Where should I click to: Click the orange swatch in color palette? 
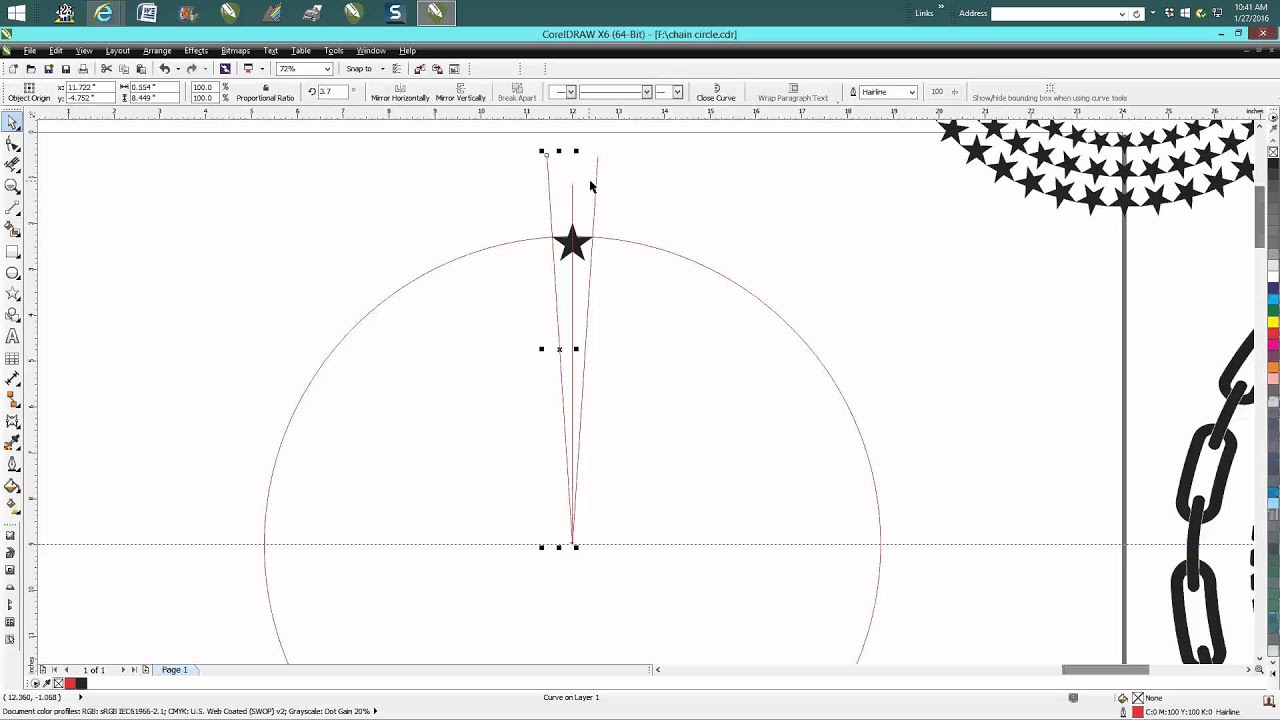click(1273, 367)
